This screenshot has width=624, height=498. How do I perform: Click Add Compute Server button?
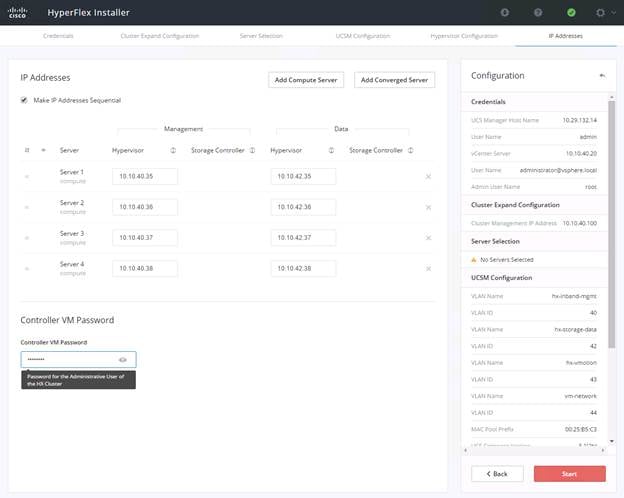point(306,80)
